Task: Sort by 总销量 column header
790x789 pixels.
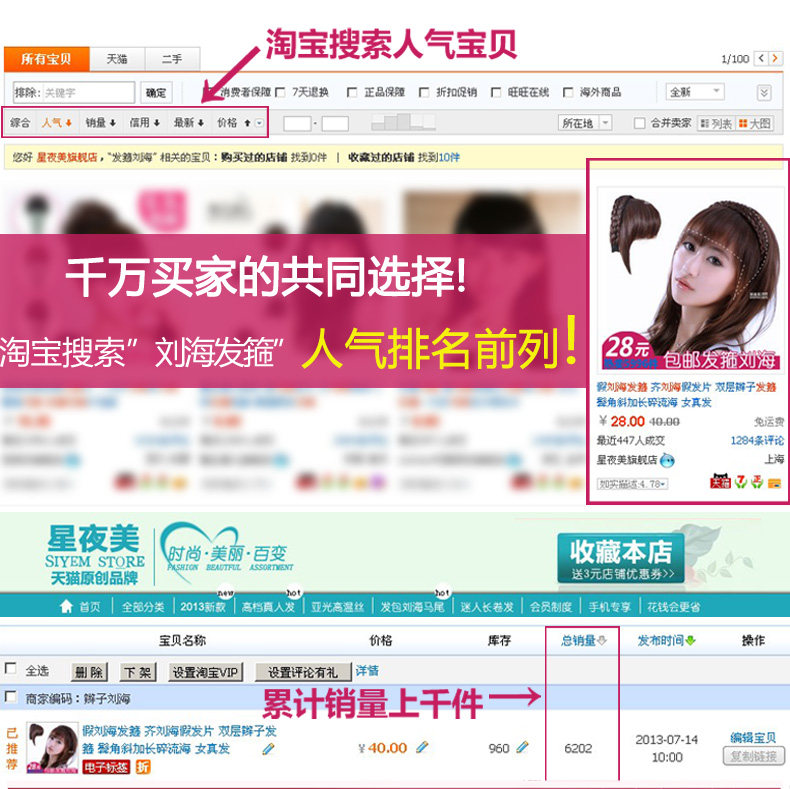Action: pyautogui.click(x=583, y=640)
